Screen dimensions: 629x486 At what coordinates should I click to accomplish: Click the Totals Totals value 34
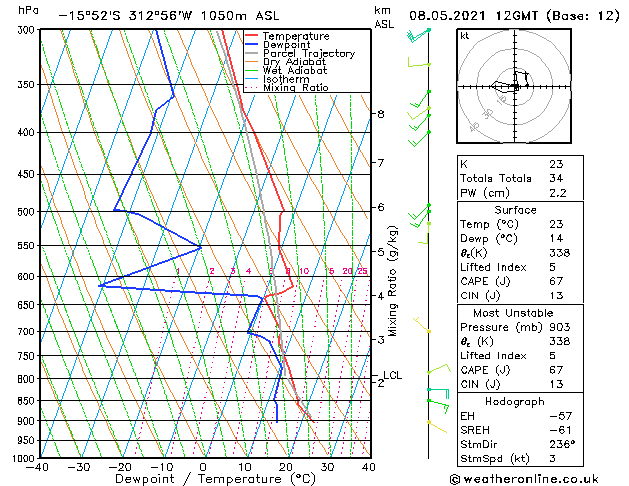point(556,178)
